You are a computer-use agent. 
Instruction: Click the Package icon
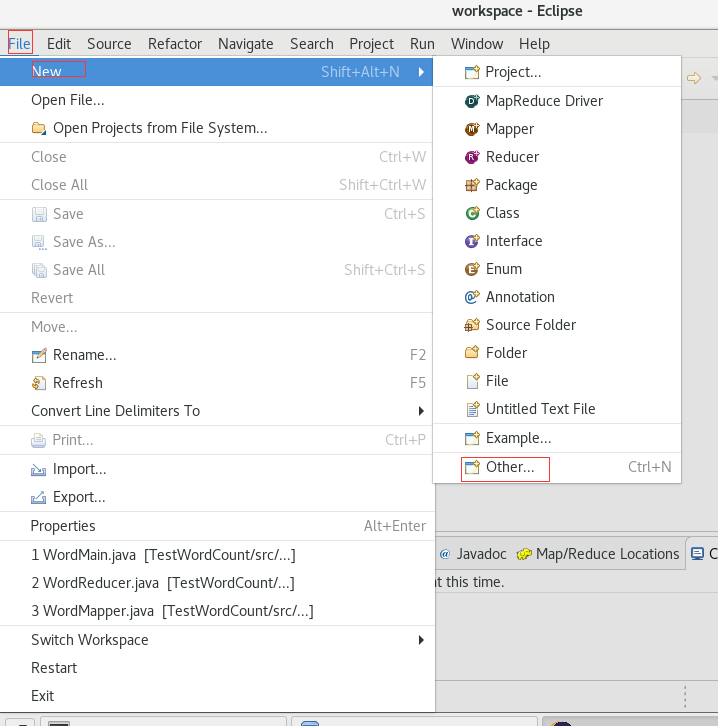(472, 185)
